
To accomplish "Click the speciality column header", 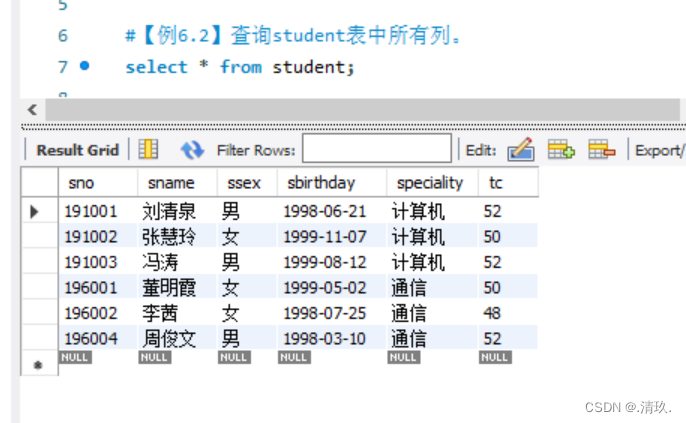I will click(x=430, y=183).
